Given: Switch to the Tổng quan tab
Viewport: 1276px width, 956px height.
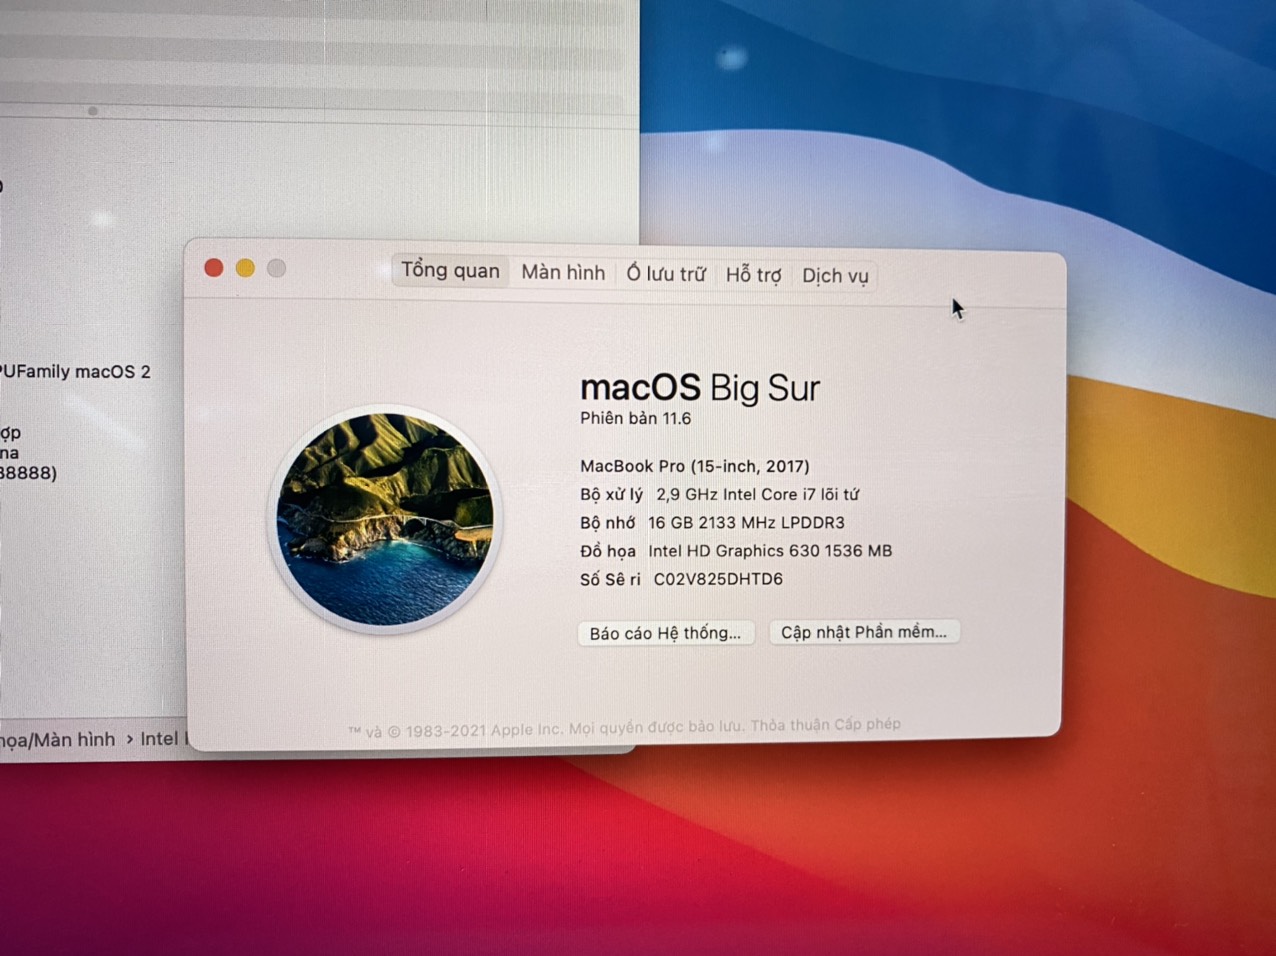Looking at the screenshot, I should [x=450, y=271].
